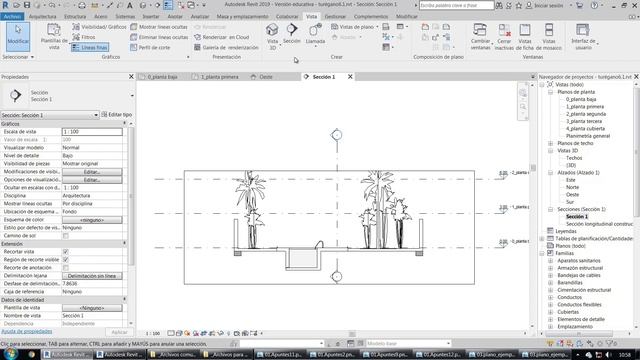
Task: Click Eliminar líneas ocultas
Action: [159, 37]
